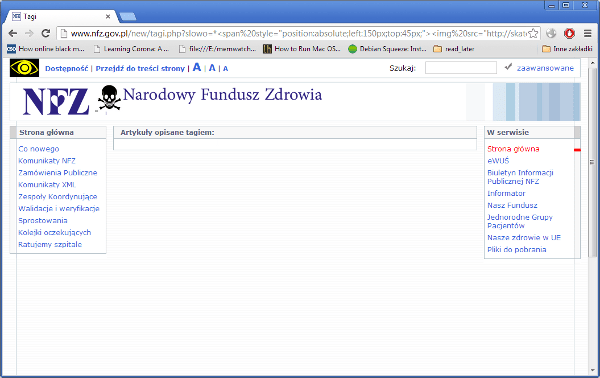Open the 'Debian Squeeze Inst...' bookmark
This screenshot has height=378, width=600.
click(387, 49)
